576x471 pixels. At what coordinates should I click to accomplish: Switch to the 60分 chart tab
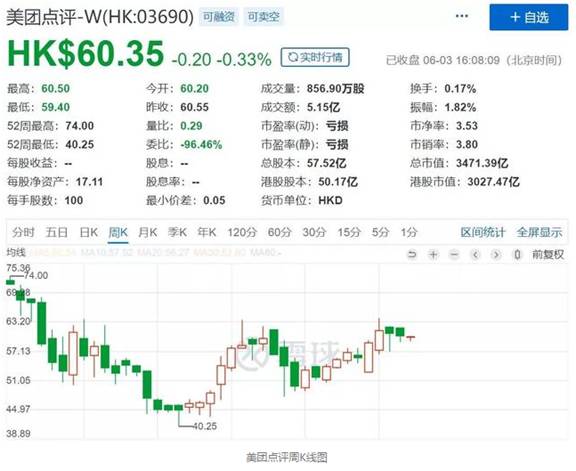click(279, 232)
